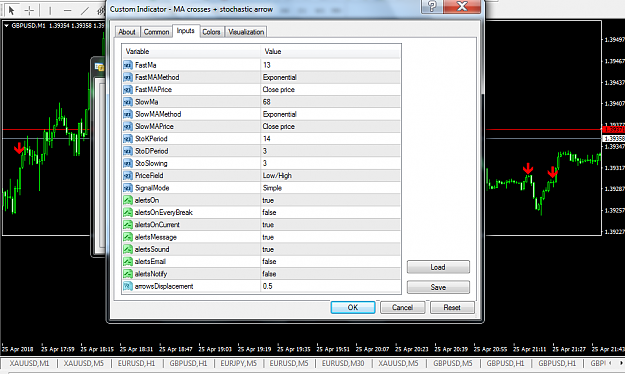Click the FastMAPrice variable icon
This screenshot has width=625, height=374.
[128, 90]
